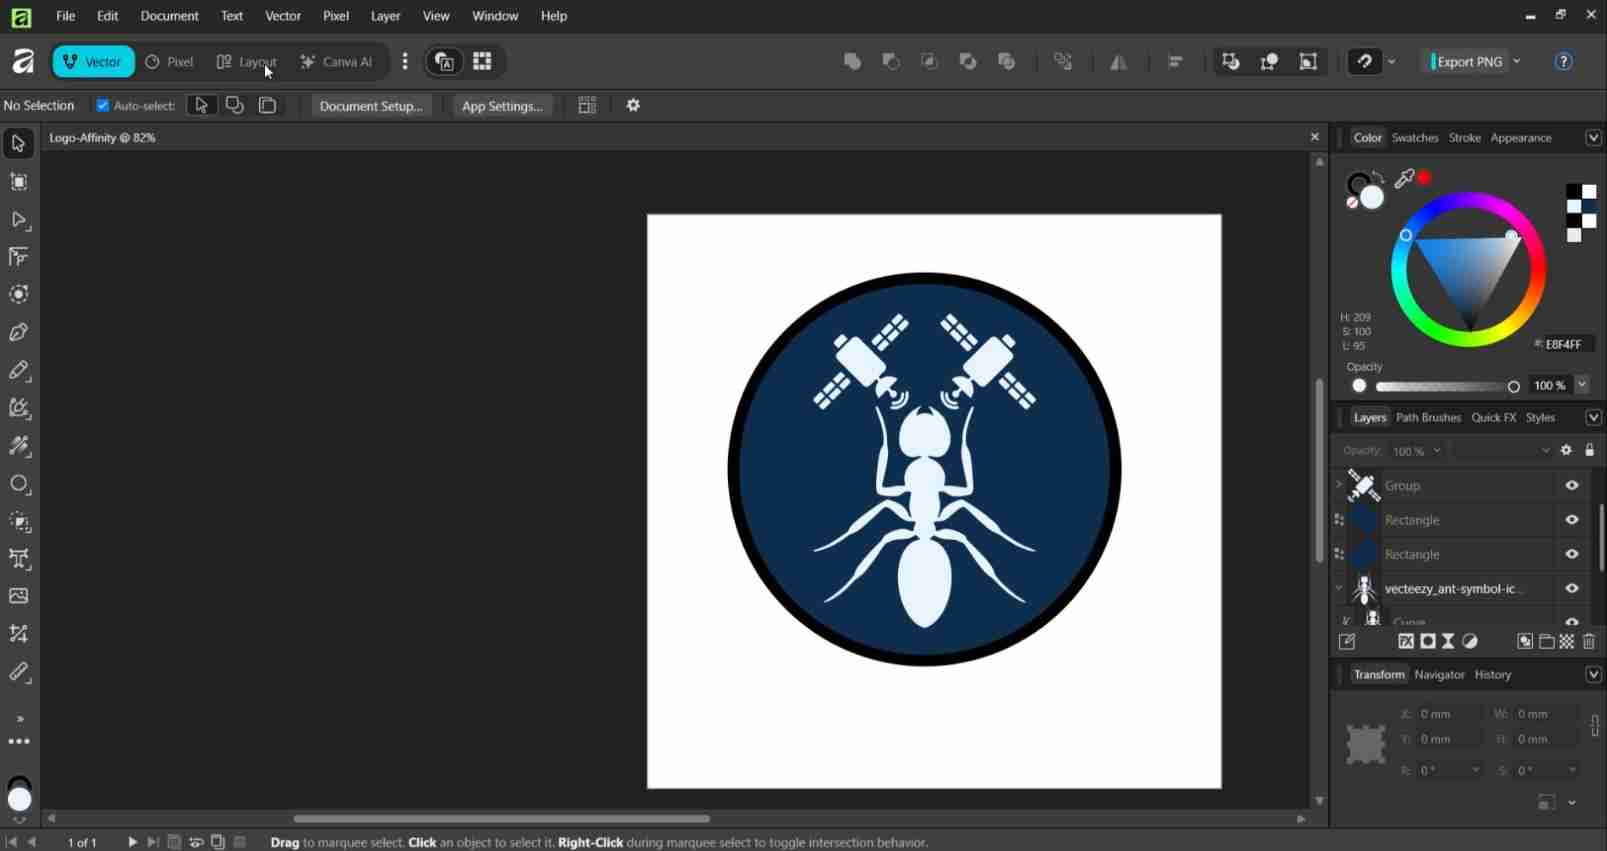Collapse the vecteezy_ant-symbol layer
The image size is (1607, 851).
point(1339,588)
